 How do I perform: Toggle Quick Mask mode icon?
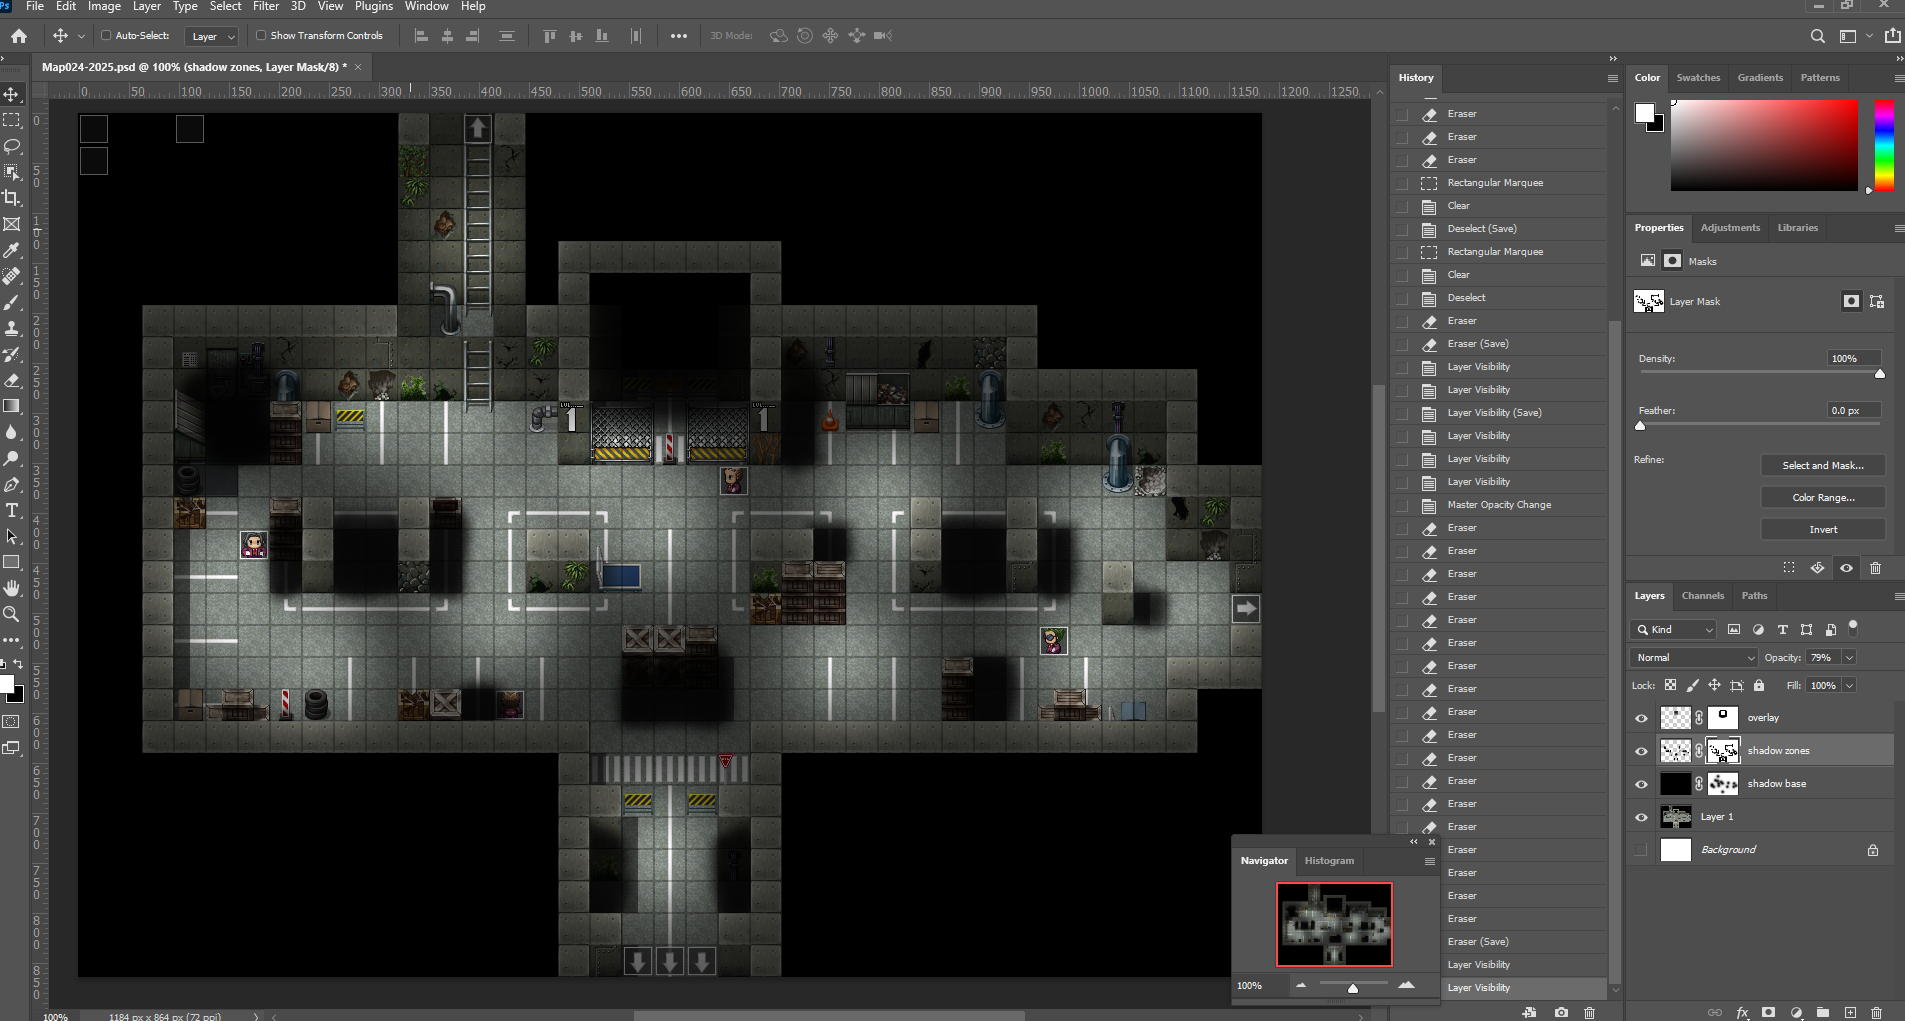(x=12, y=721)
